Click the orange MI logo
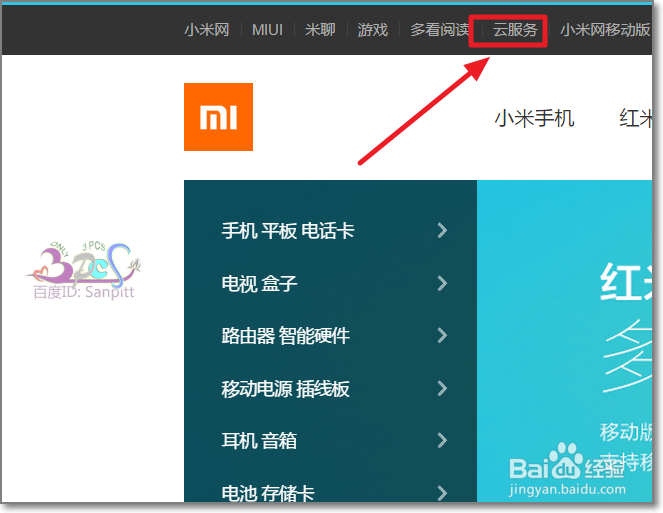663x513 pixels. (218, 117)
